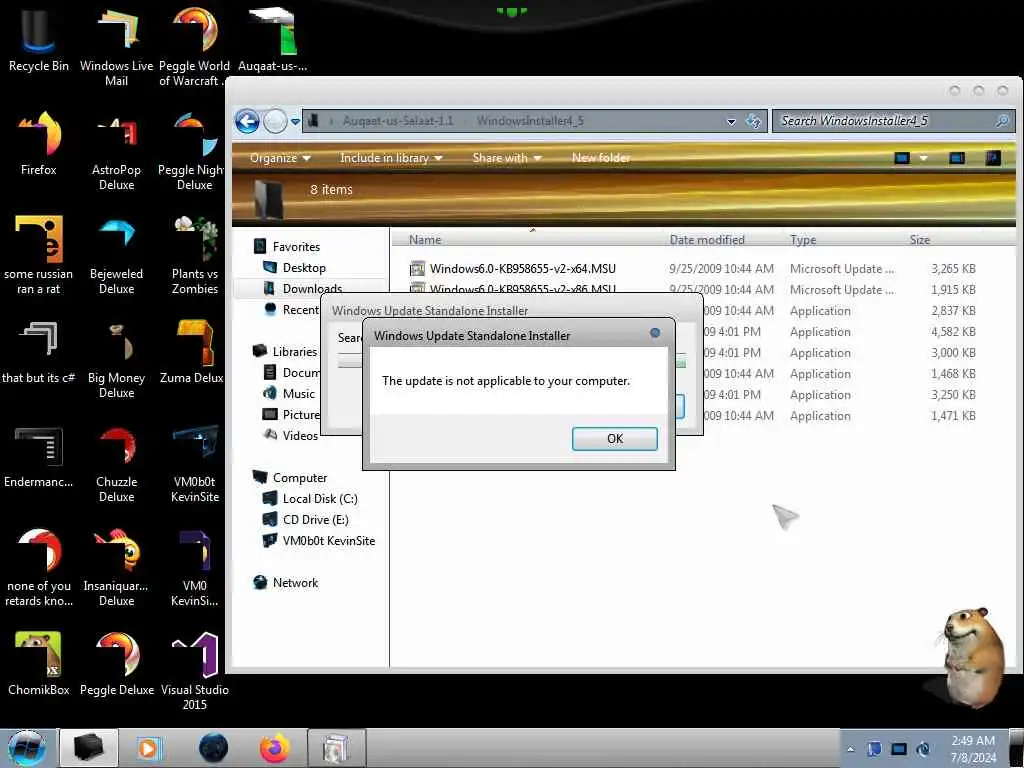Open the media player taskbar icon
The image size is (1024, 768).
coord(149,748)
